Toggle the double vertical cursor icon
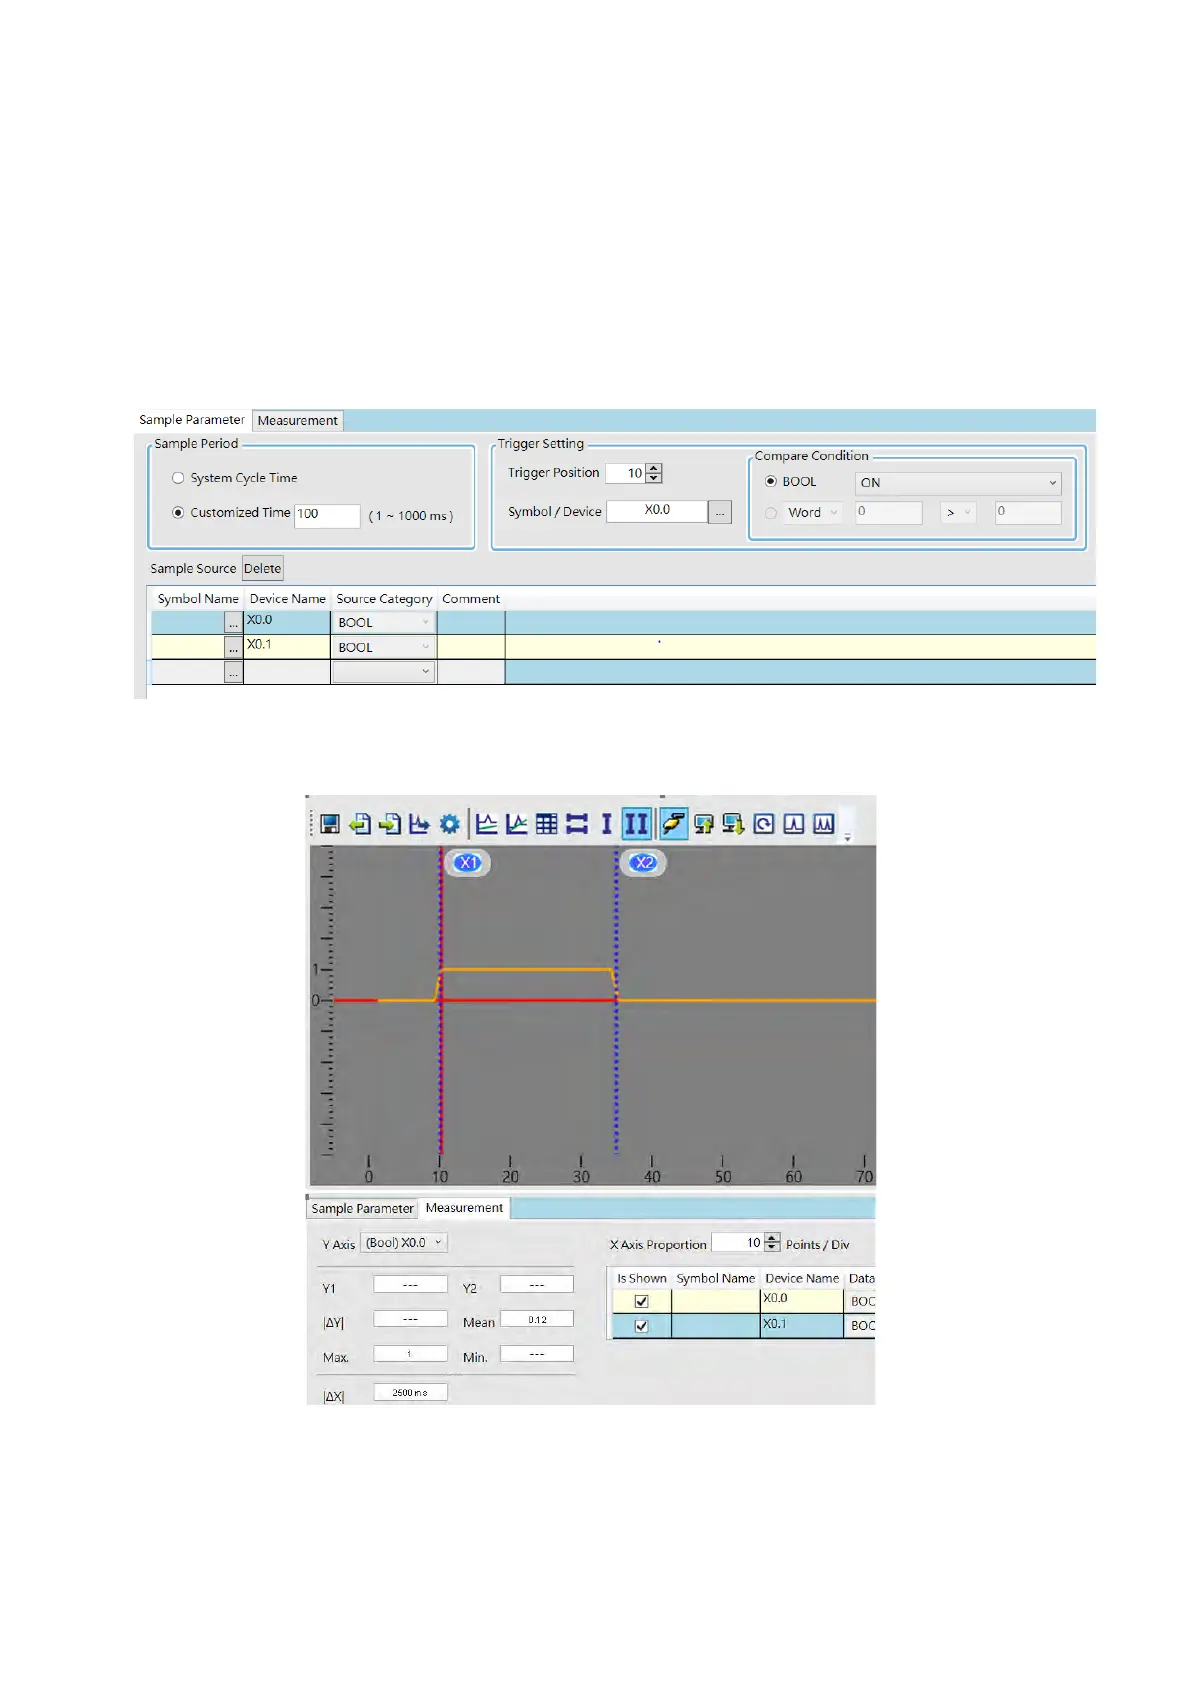 pos(636,824)
